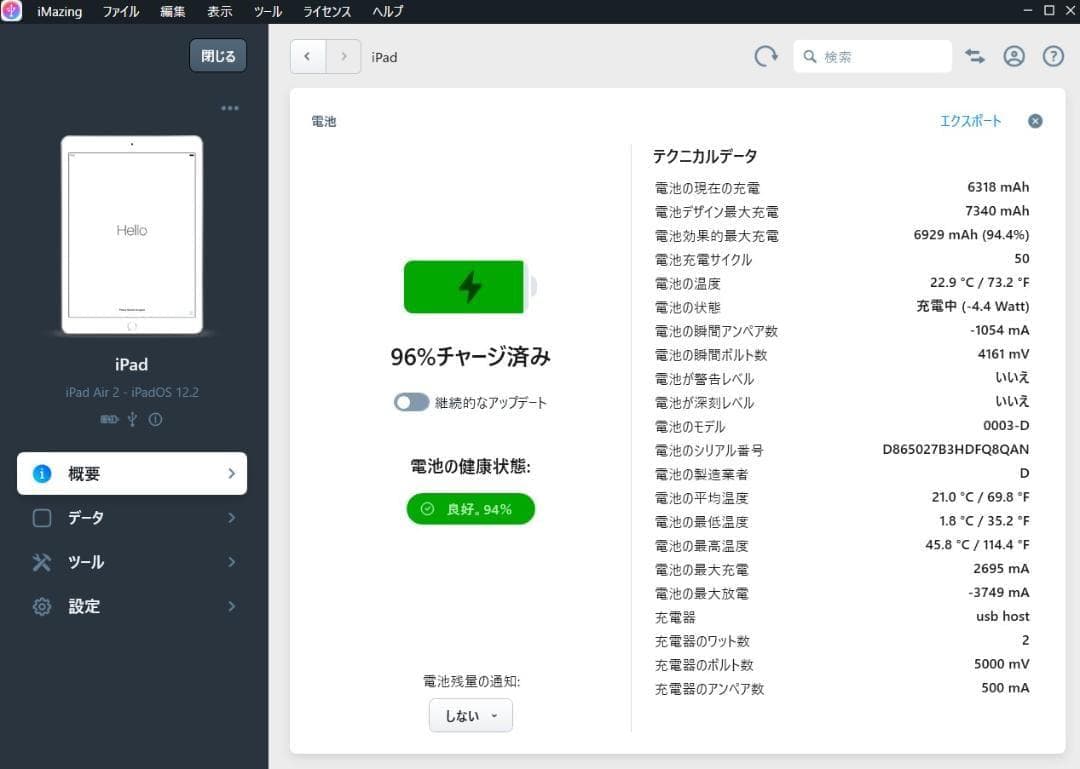Close the battery panel with the X icon
The width and height of the screenshot is (1080, 769).
point(1035,121)
